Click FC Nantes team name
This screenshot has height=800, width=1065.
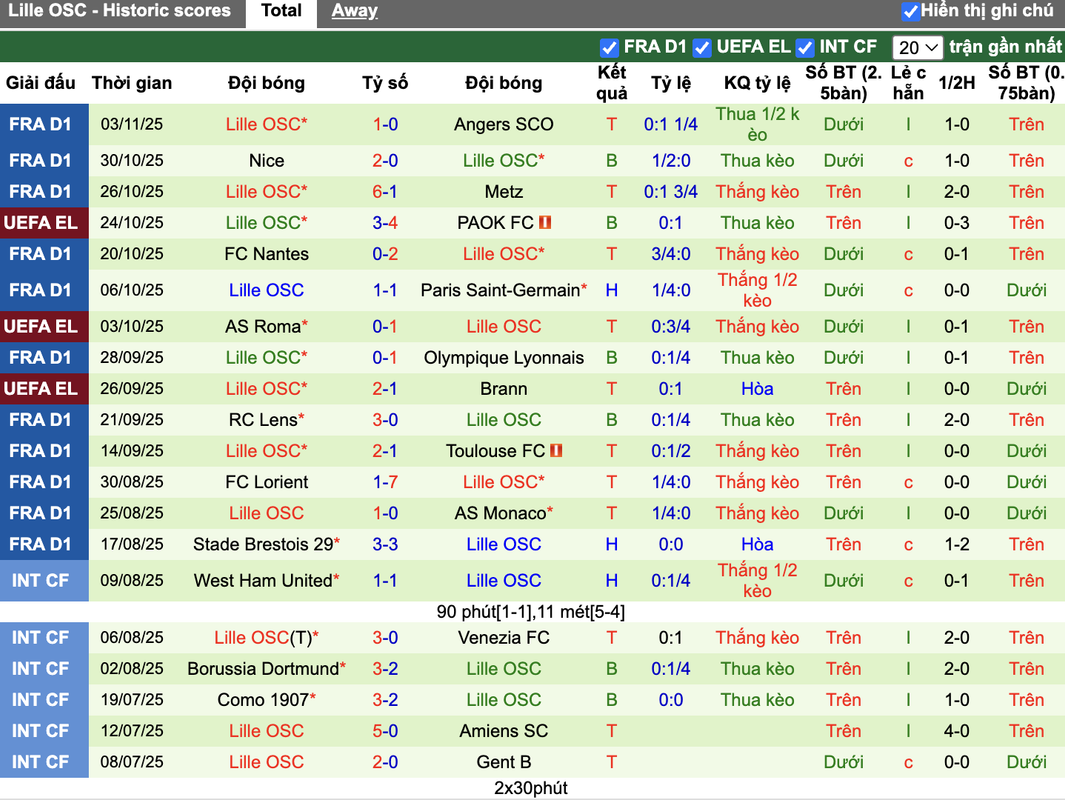pyautogui.click(x=266, y=254)
